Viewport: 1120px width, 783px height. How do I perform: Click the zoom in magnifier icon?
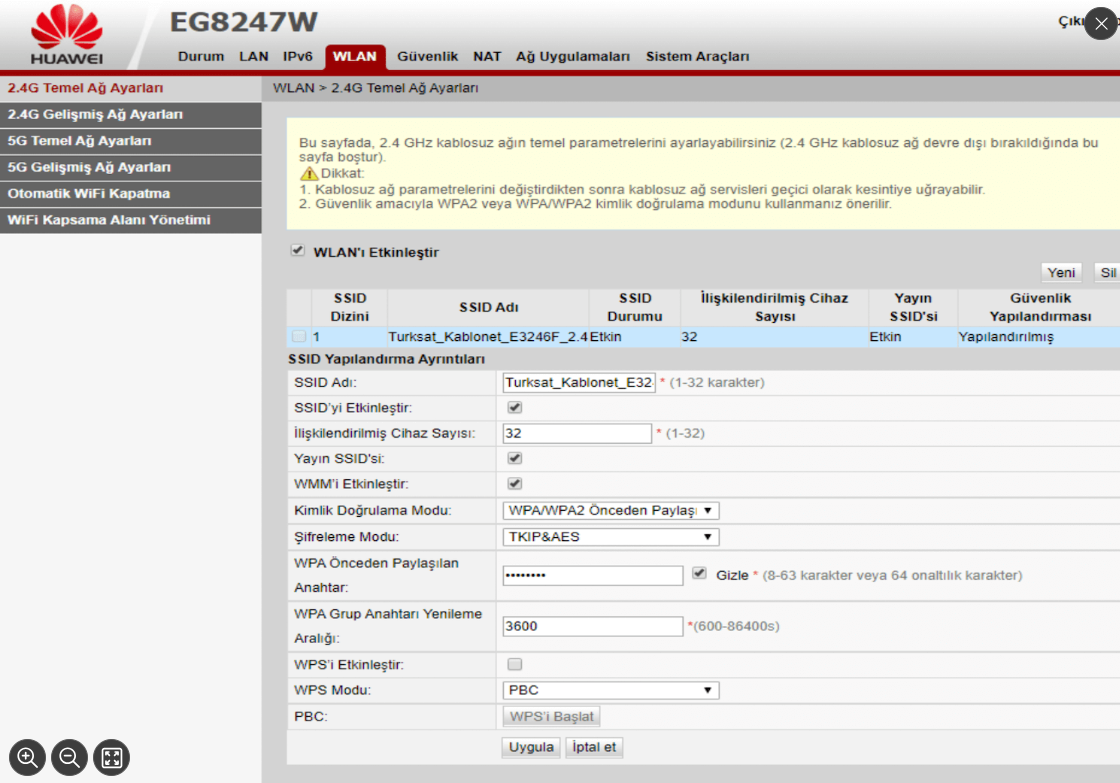(x=27, y=757)
